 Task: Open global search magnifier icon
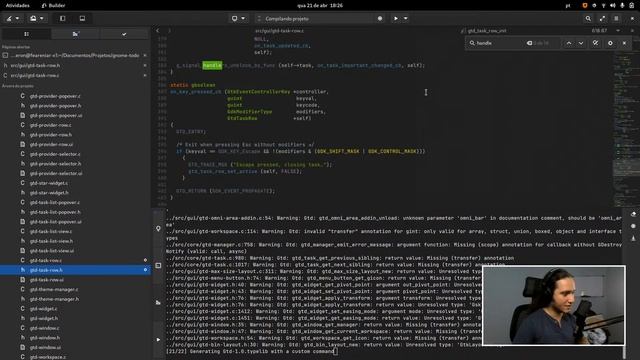tap(588, 18)
